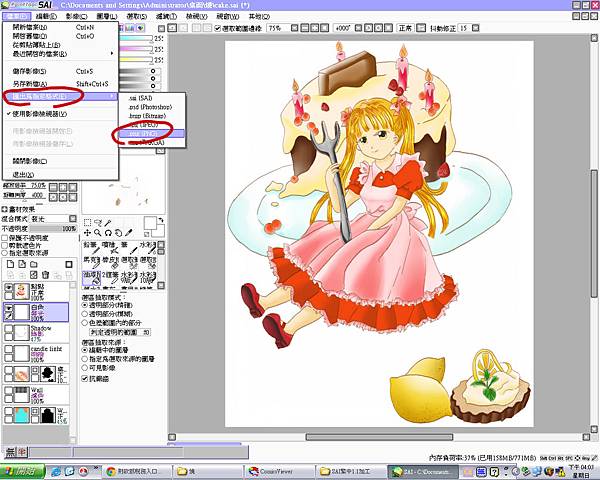This screenshot has width=600, height=480.
Task: Choose the 油漆桶 bucket fill tool
Action: [91, 278]
